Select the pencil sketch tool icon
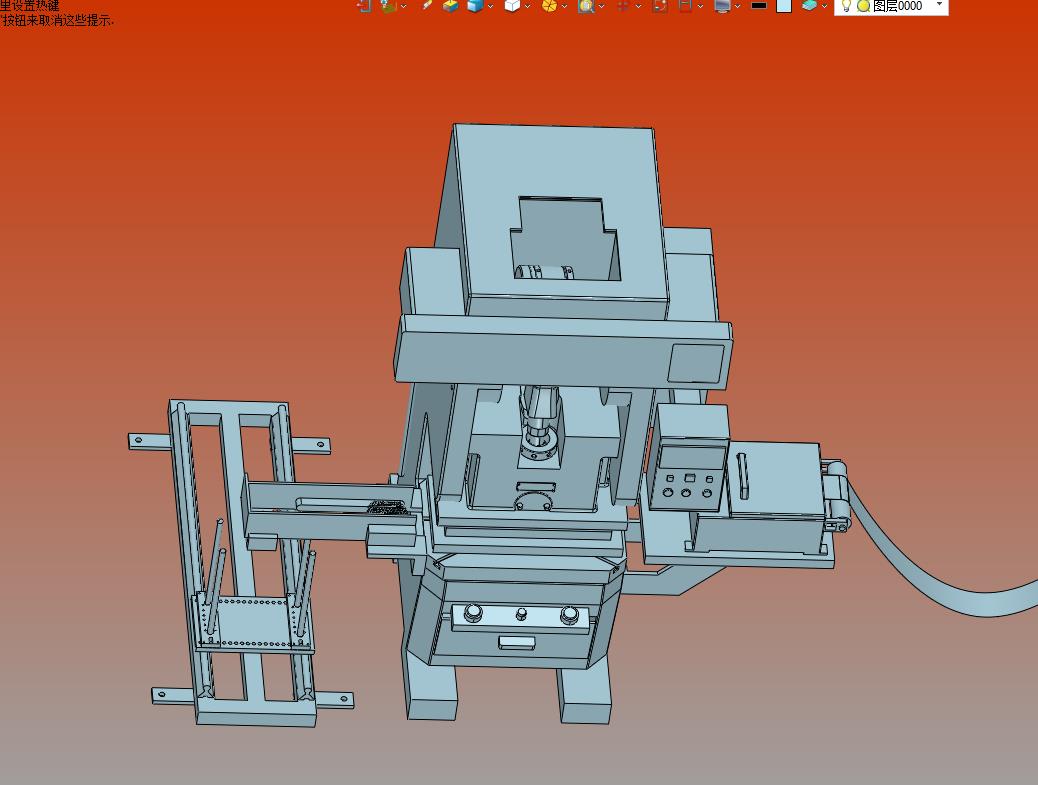1038x785 pixels. 427,5
